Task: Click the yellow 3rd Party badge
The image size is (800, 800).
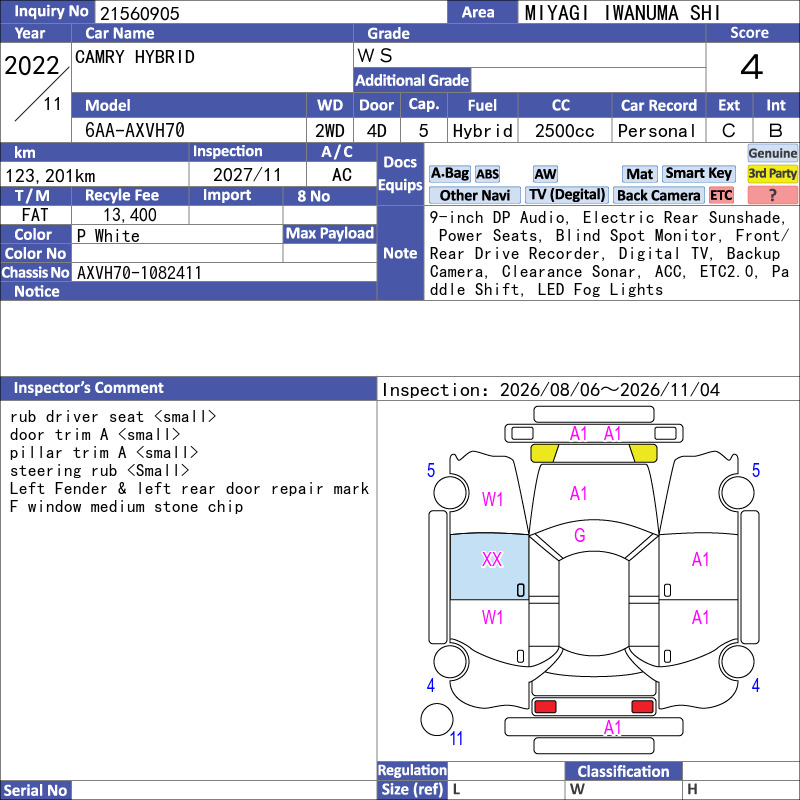Action: [772, 174]
